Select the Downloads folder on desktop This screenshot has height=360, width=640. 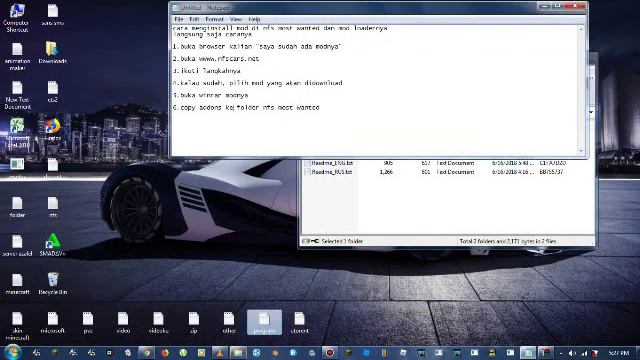[52, 53]
